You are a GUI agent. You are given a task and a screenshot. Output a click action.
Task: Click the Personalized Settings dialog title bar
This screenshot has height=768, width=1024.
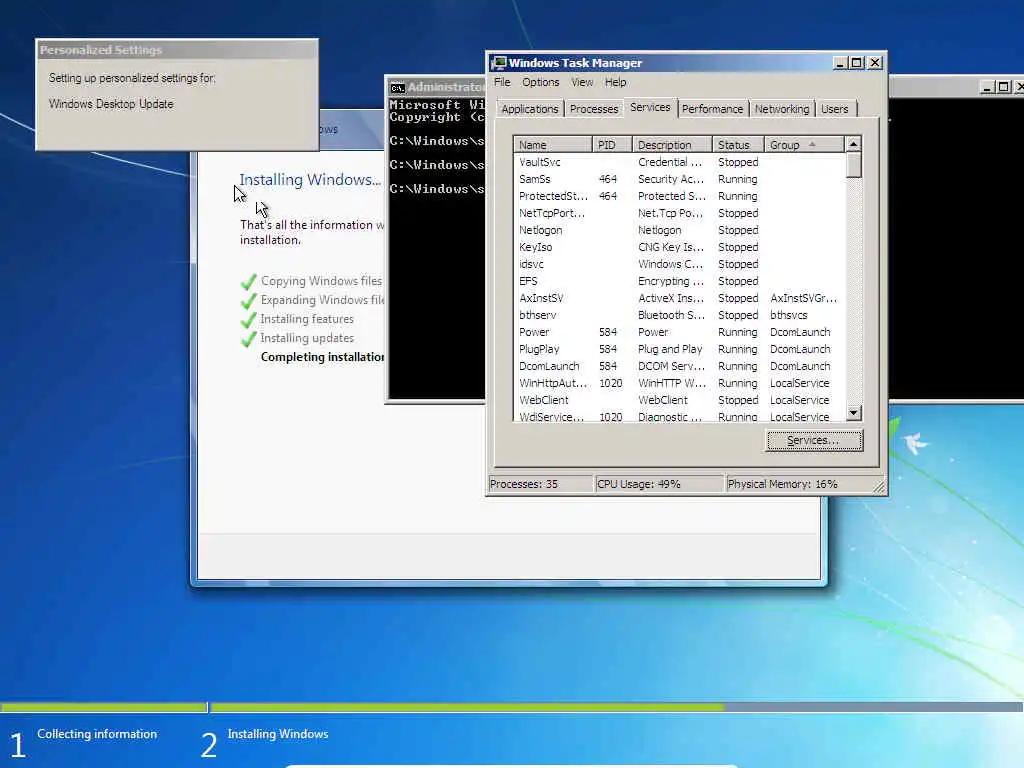[177, 50]
